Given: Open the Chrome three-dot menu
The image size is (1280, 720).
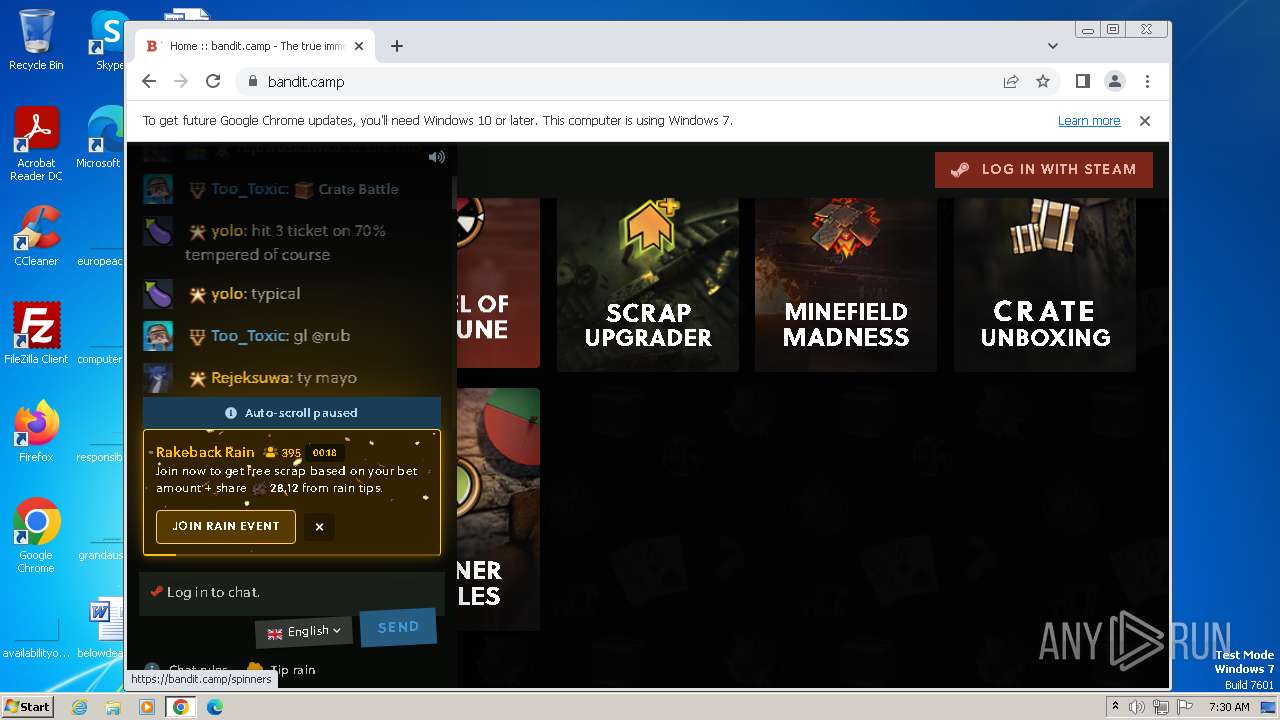Looking at the screenshot, I should (1147, 82).
